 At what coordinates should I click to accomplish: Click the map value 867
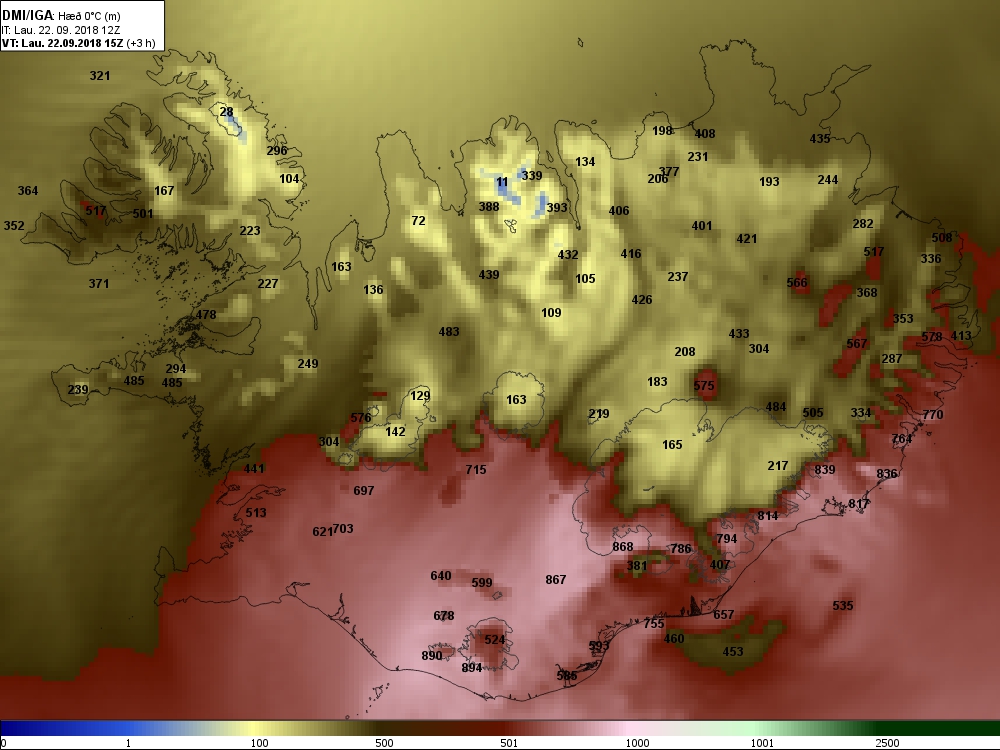coord(555,580)
